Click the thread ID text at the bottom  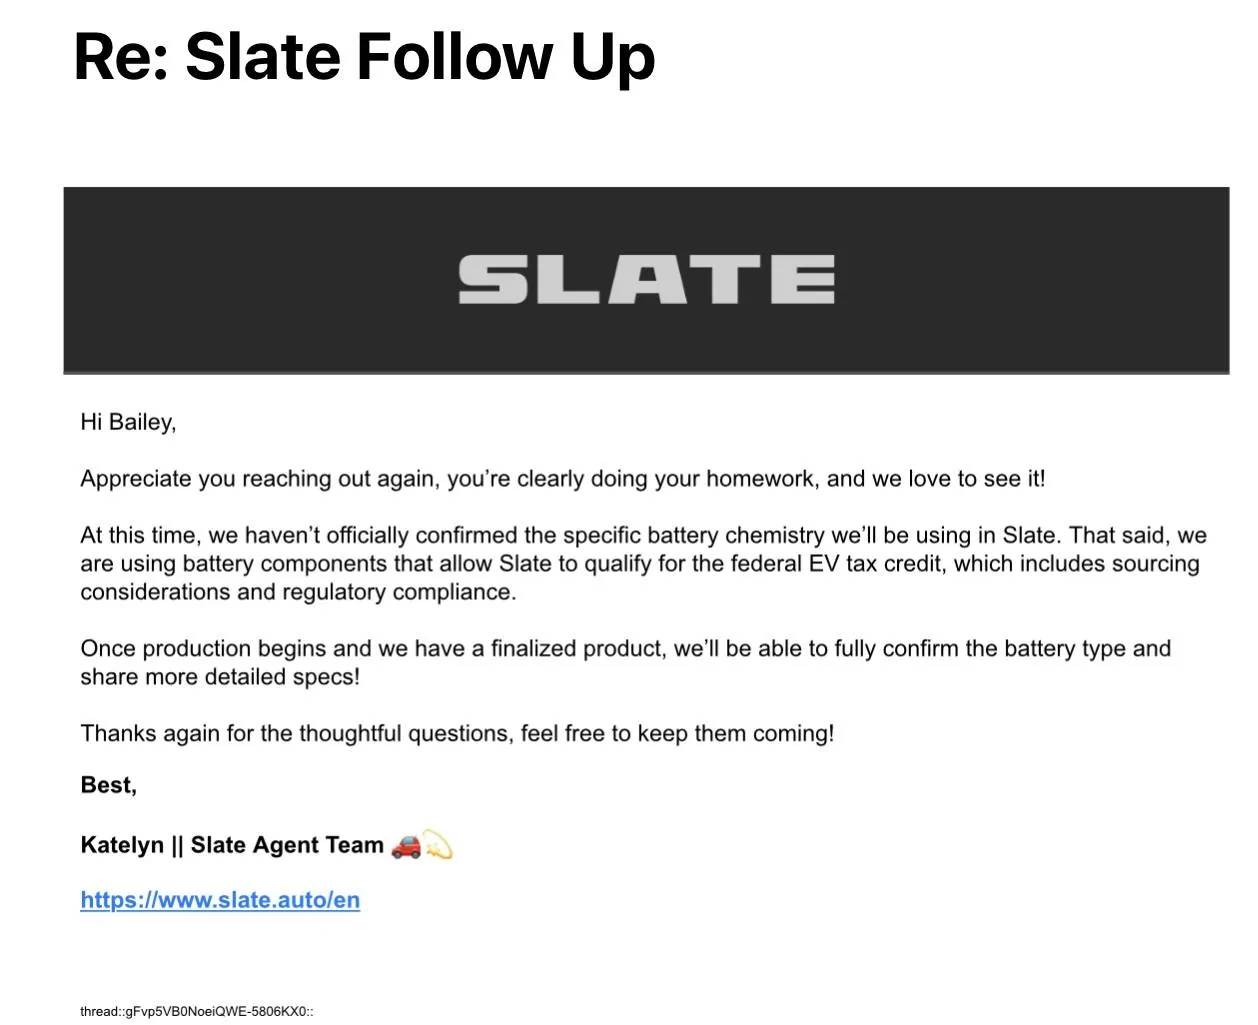point(197,1011)
